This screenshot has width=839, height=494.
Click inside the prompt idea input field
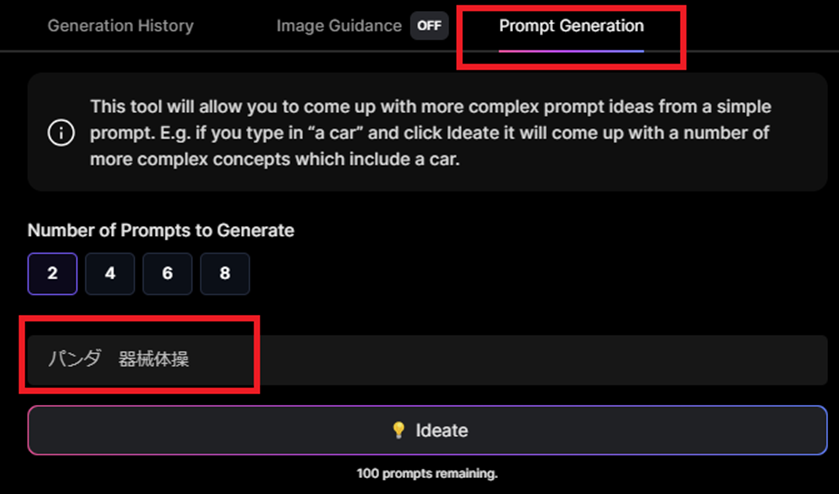428,360
